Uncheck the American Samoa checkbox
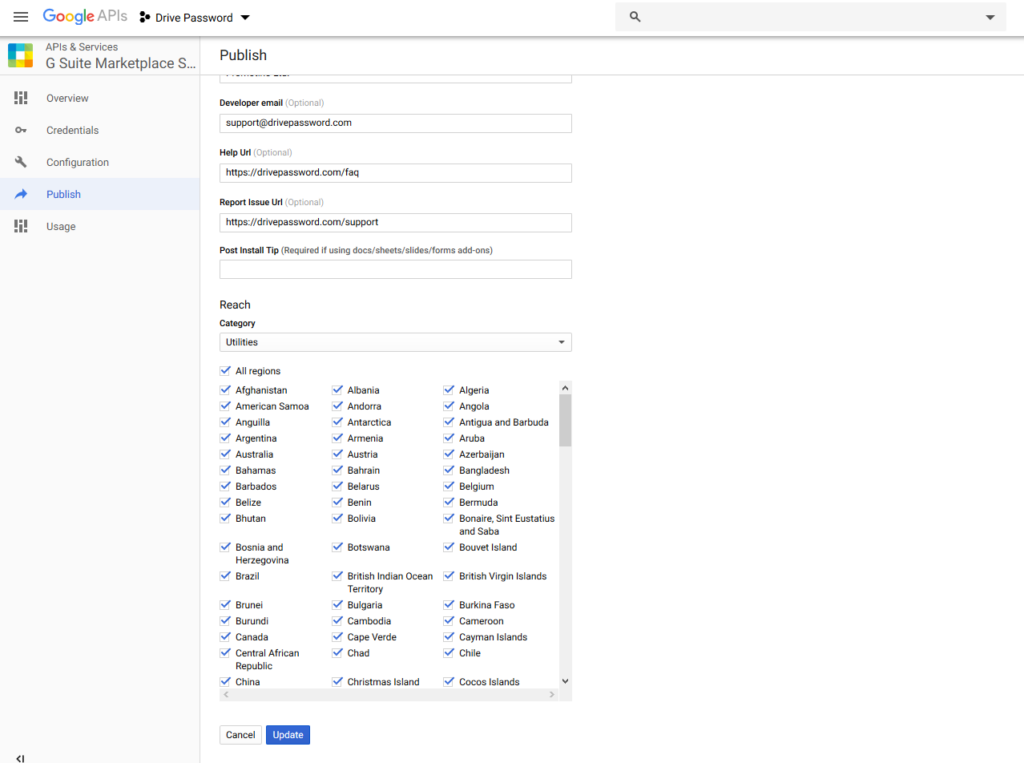The image size is (1024, 763). [x=225, y=406]
